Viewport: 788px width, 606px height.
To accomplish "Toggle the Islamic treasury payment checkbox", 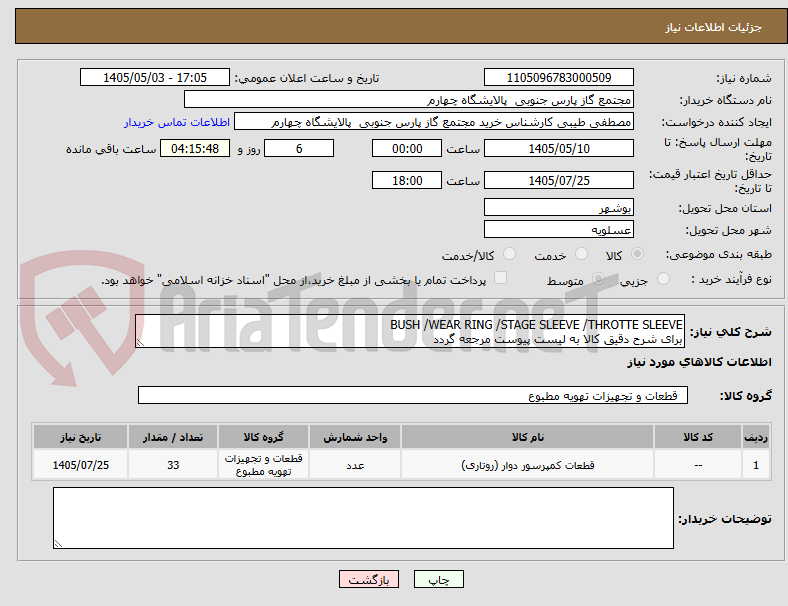I will pos(501,278).
